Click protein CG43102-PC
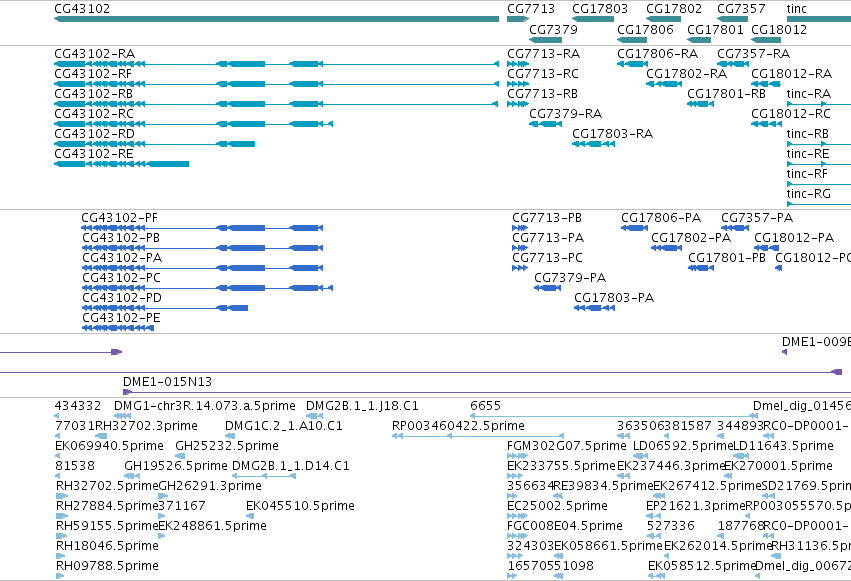The image size is (851, 581). [207, 289]
